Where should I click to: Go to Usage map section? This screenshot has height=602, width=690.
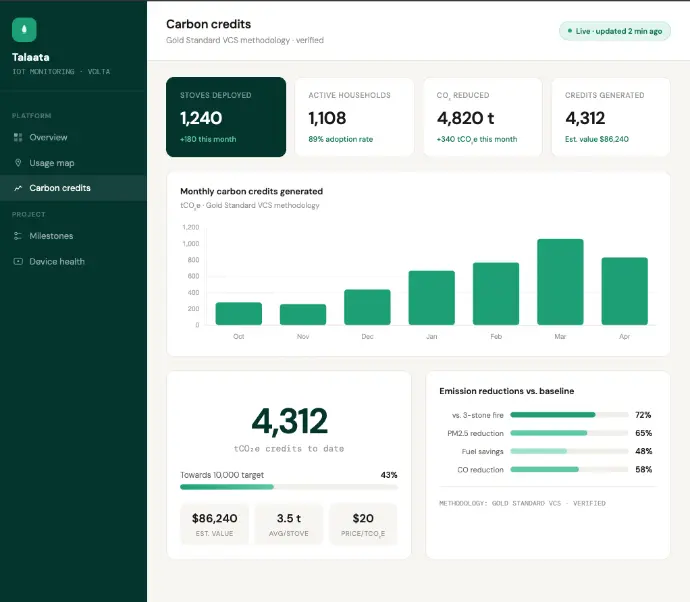(x=52, y=163)
